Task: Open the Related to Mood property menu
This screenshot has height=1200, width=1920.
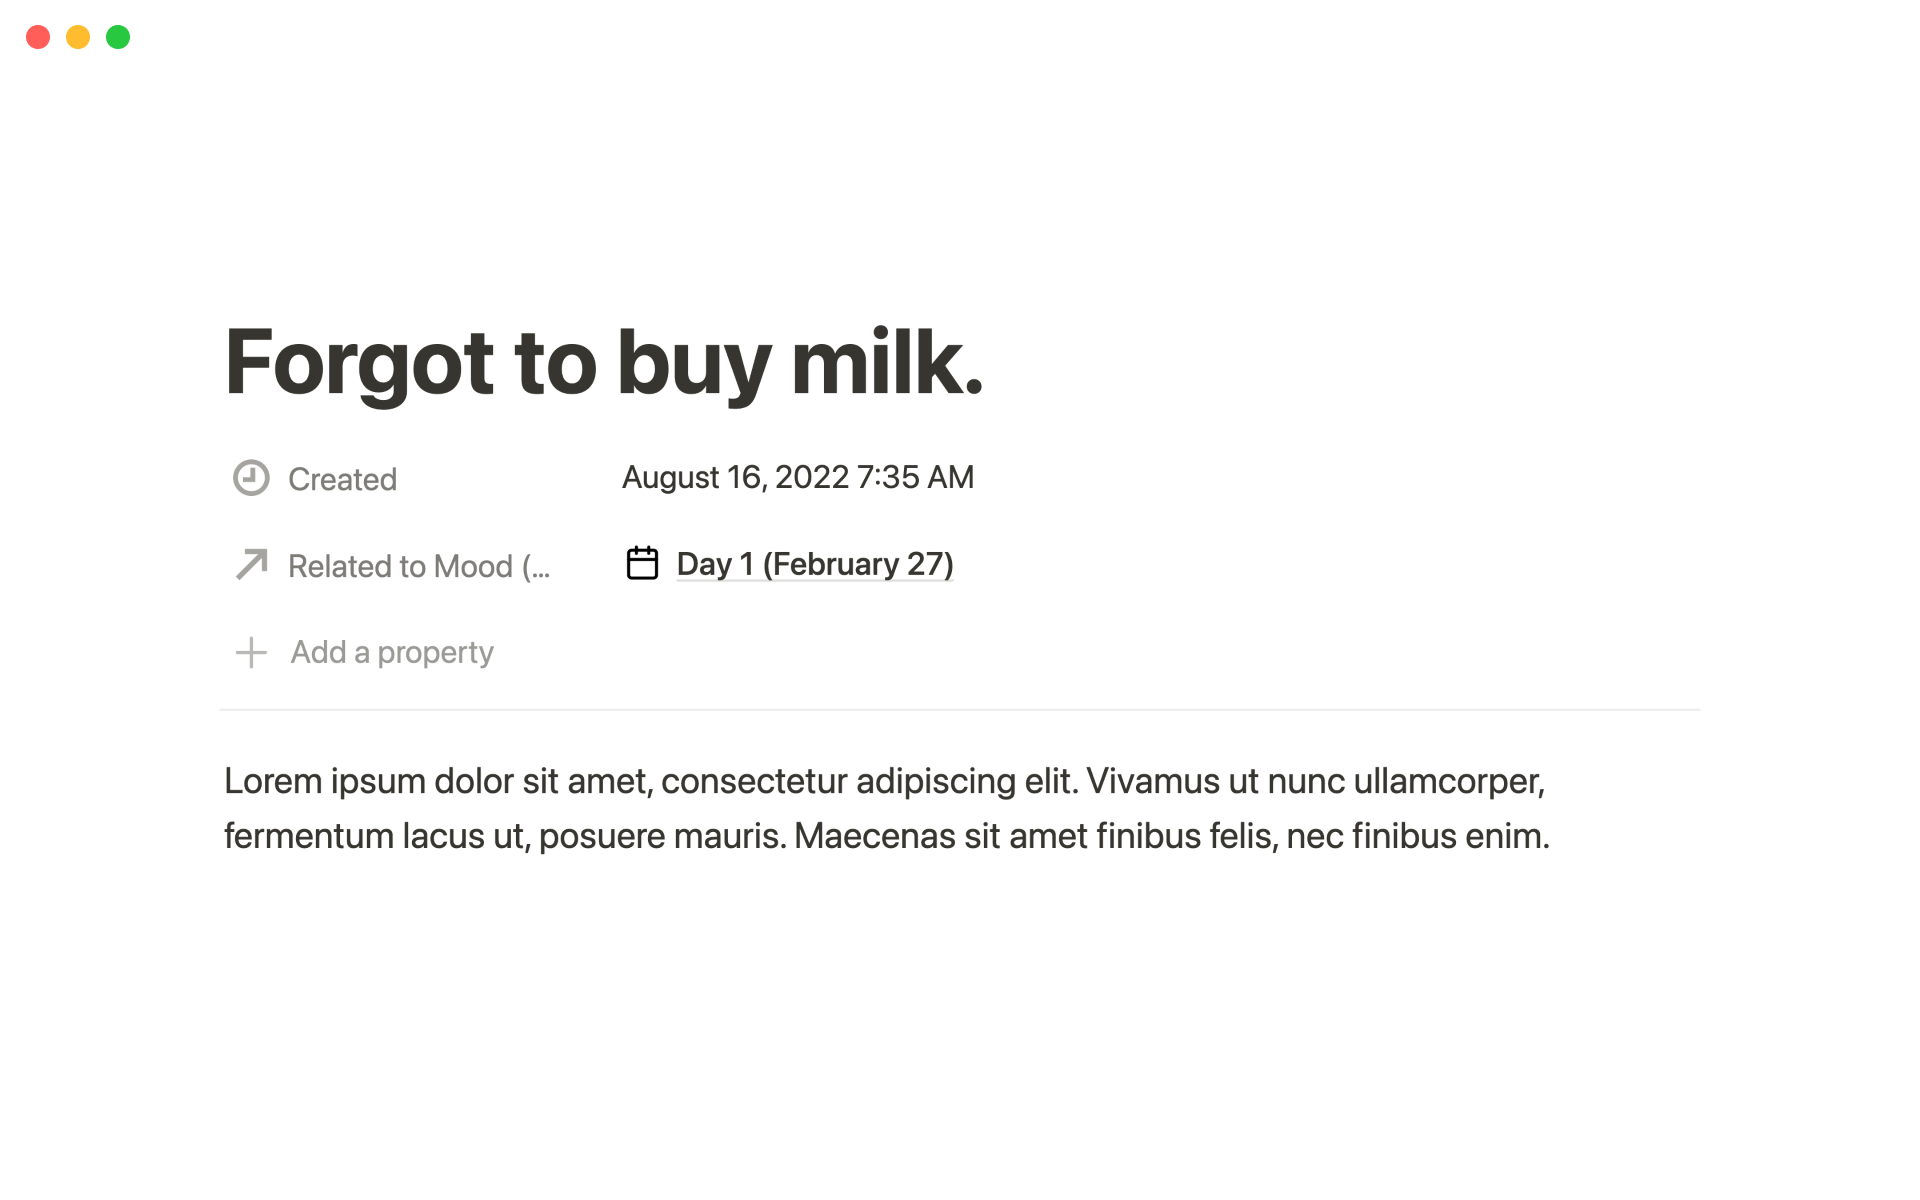Action: [x=418, y=566]
